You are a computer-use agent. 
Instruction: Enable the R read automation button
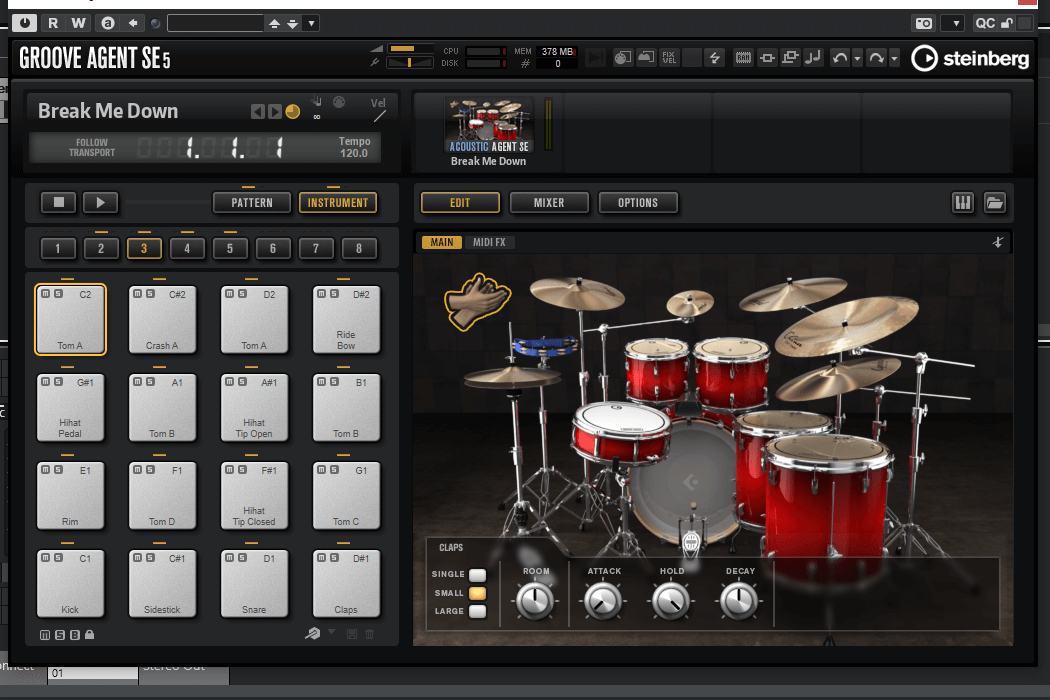(x=53, y=23)
